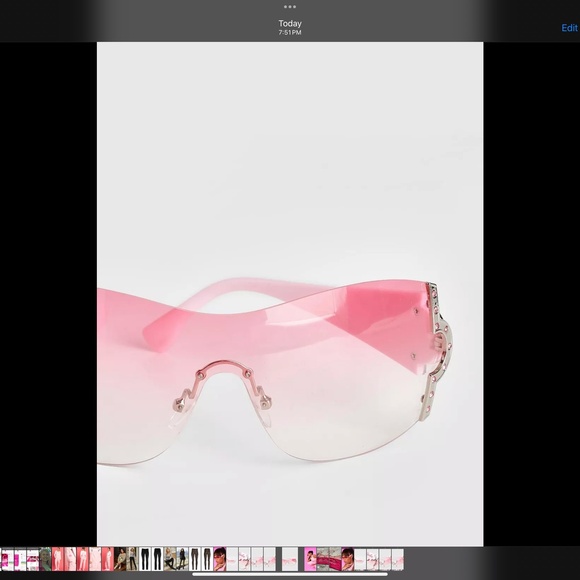Open thumbnail of woman in black outdoors

point(182,559)
